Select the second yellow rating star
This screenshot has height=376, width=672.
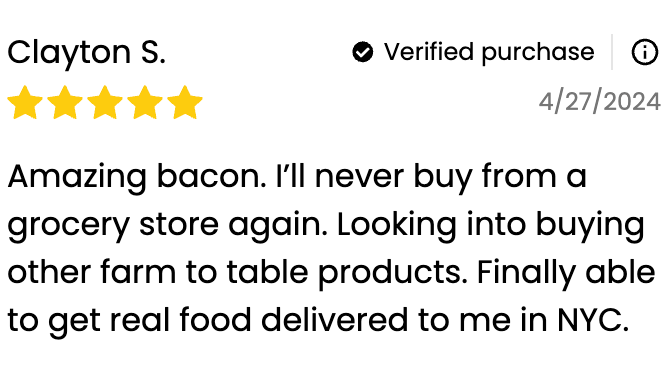(x=65, y=102)
